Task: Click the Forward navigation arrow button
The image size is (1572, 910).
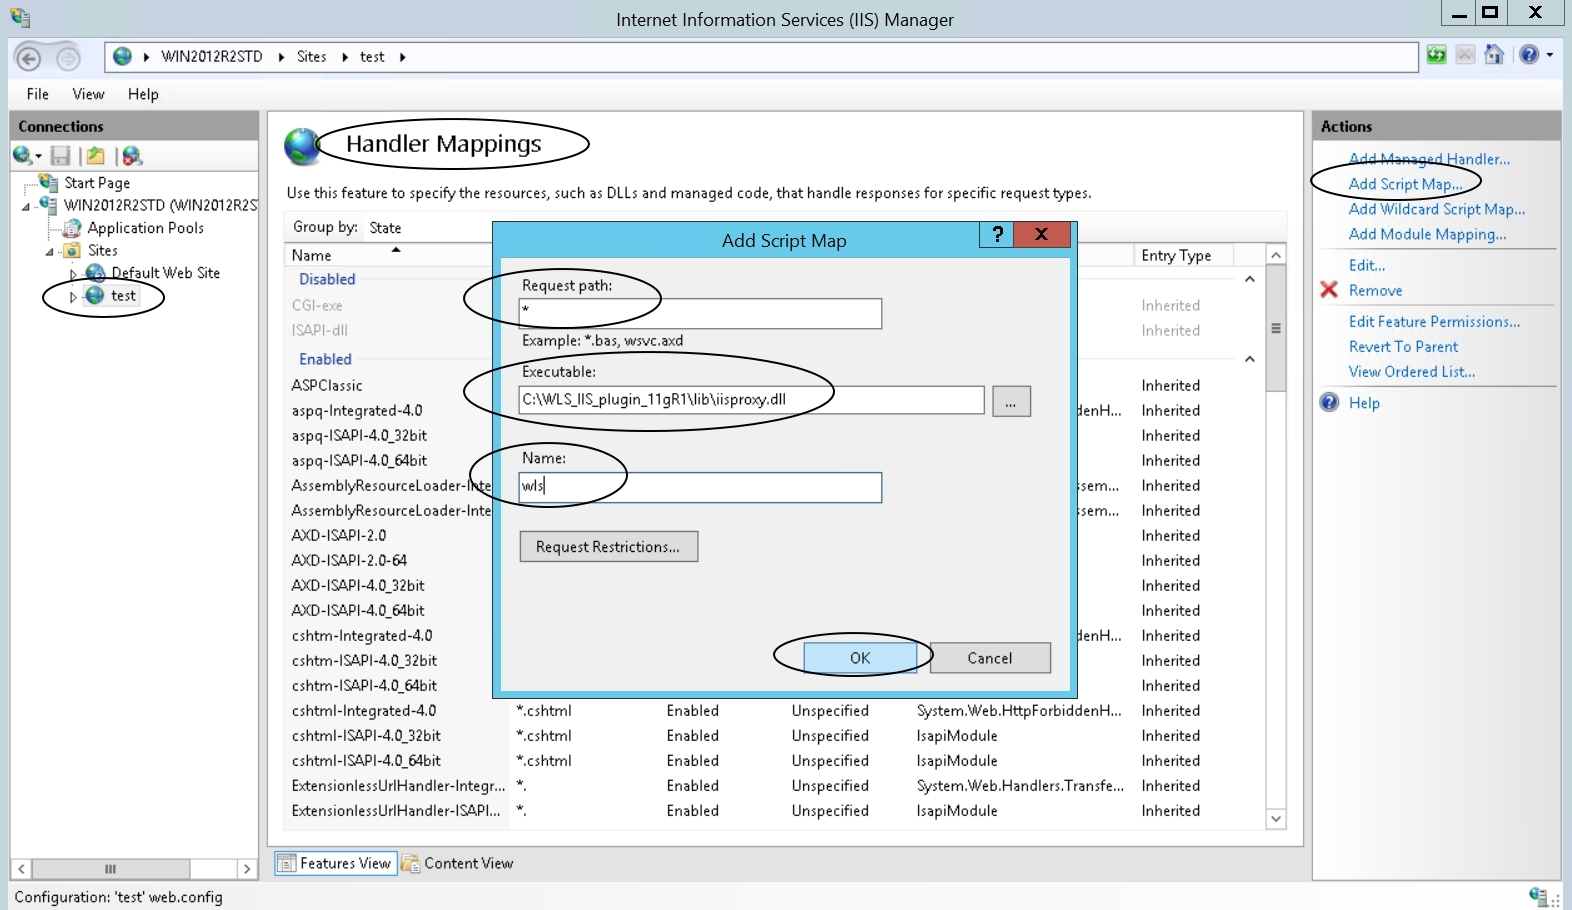Action: 67,58
